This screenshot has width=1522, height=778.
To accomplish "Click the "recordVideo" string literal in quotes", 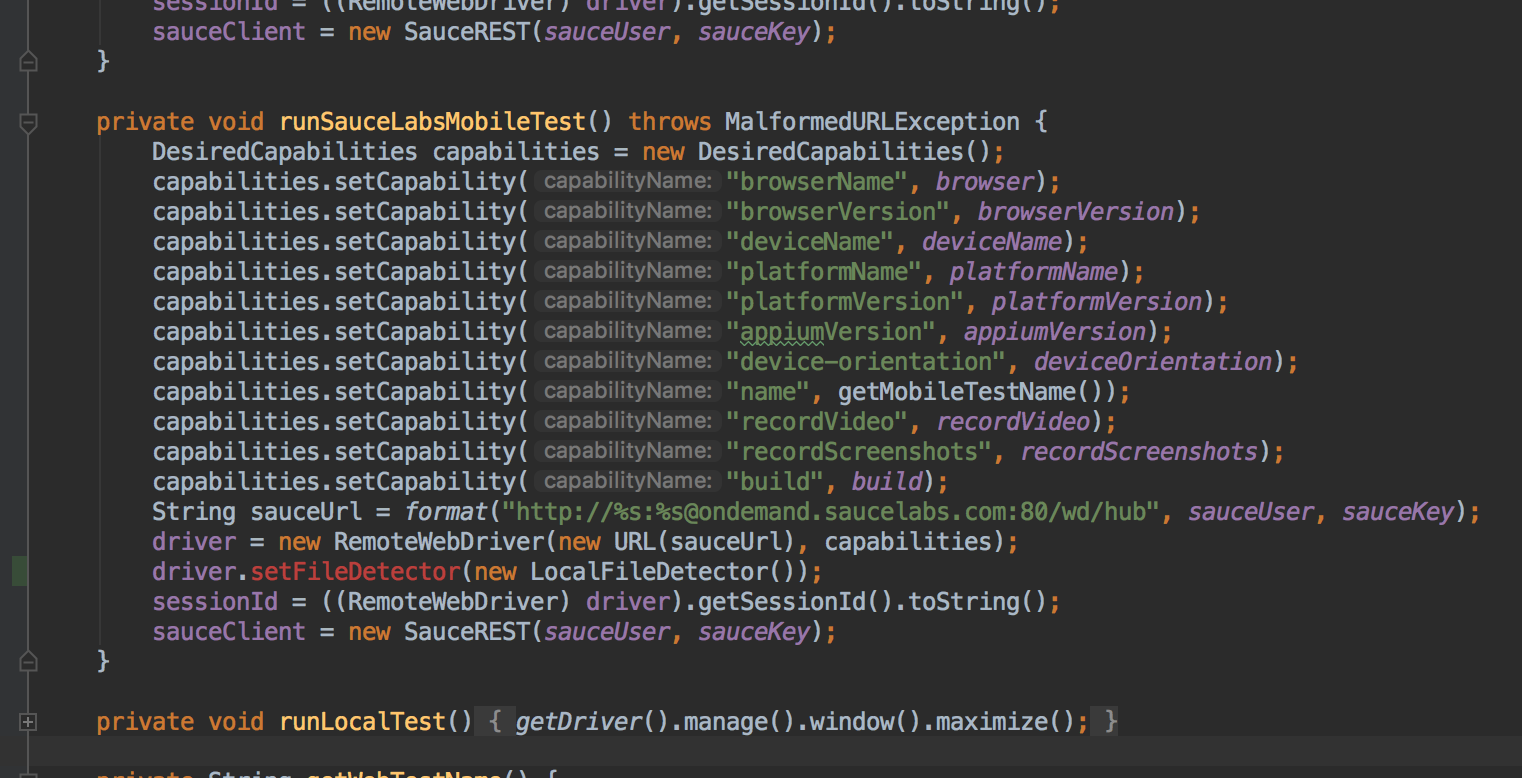I will 816,422.
